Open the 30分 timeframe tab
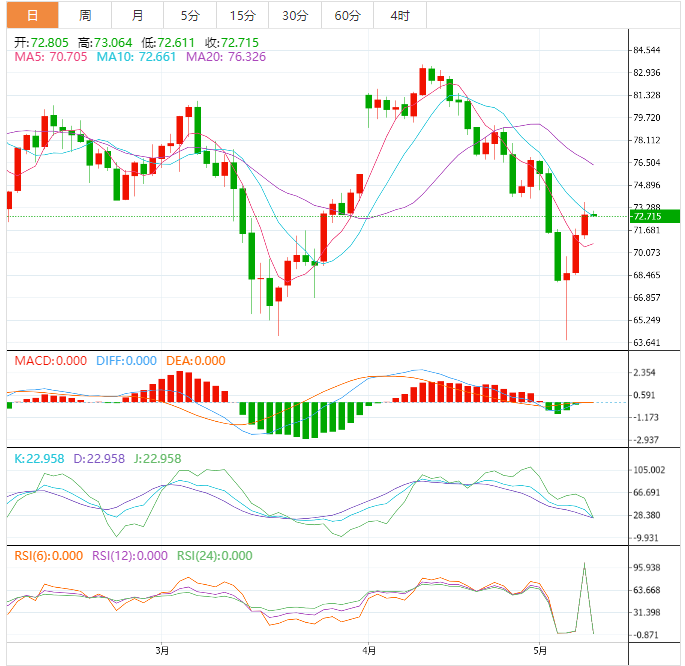Screen dimensions: 685x666 (295, 15)
